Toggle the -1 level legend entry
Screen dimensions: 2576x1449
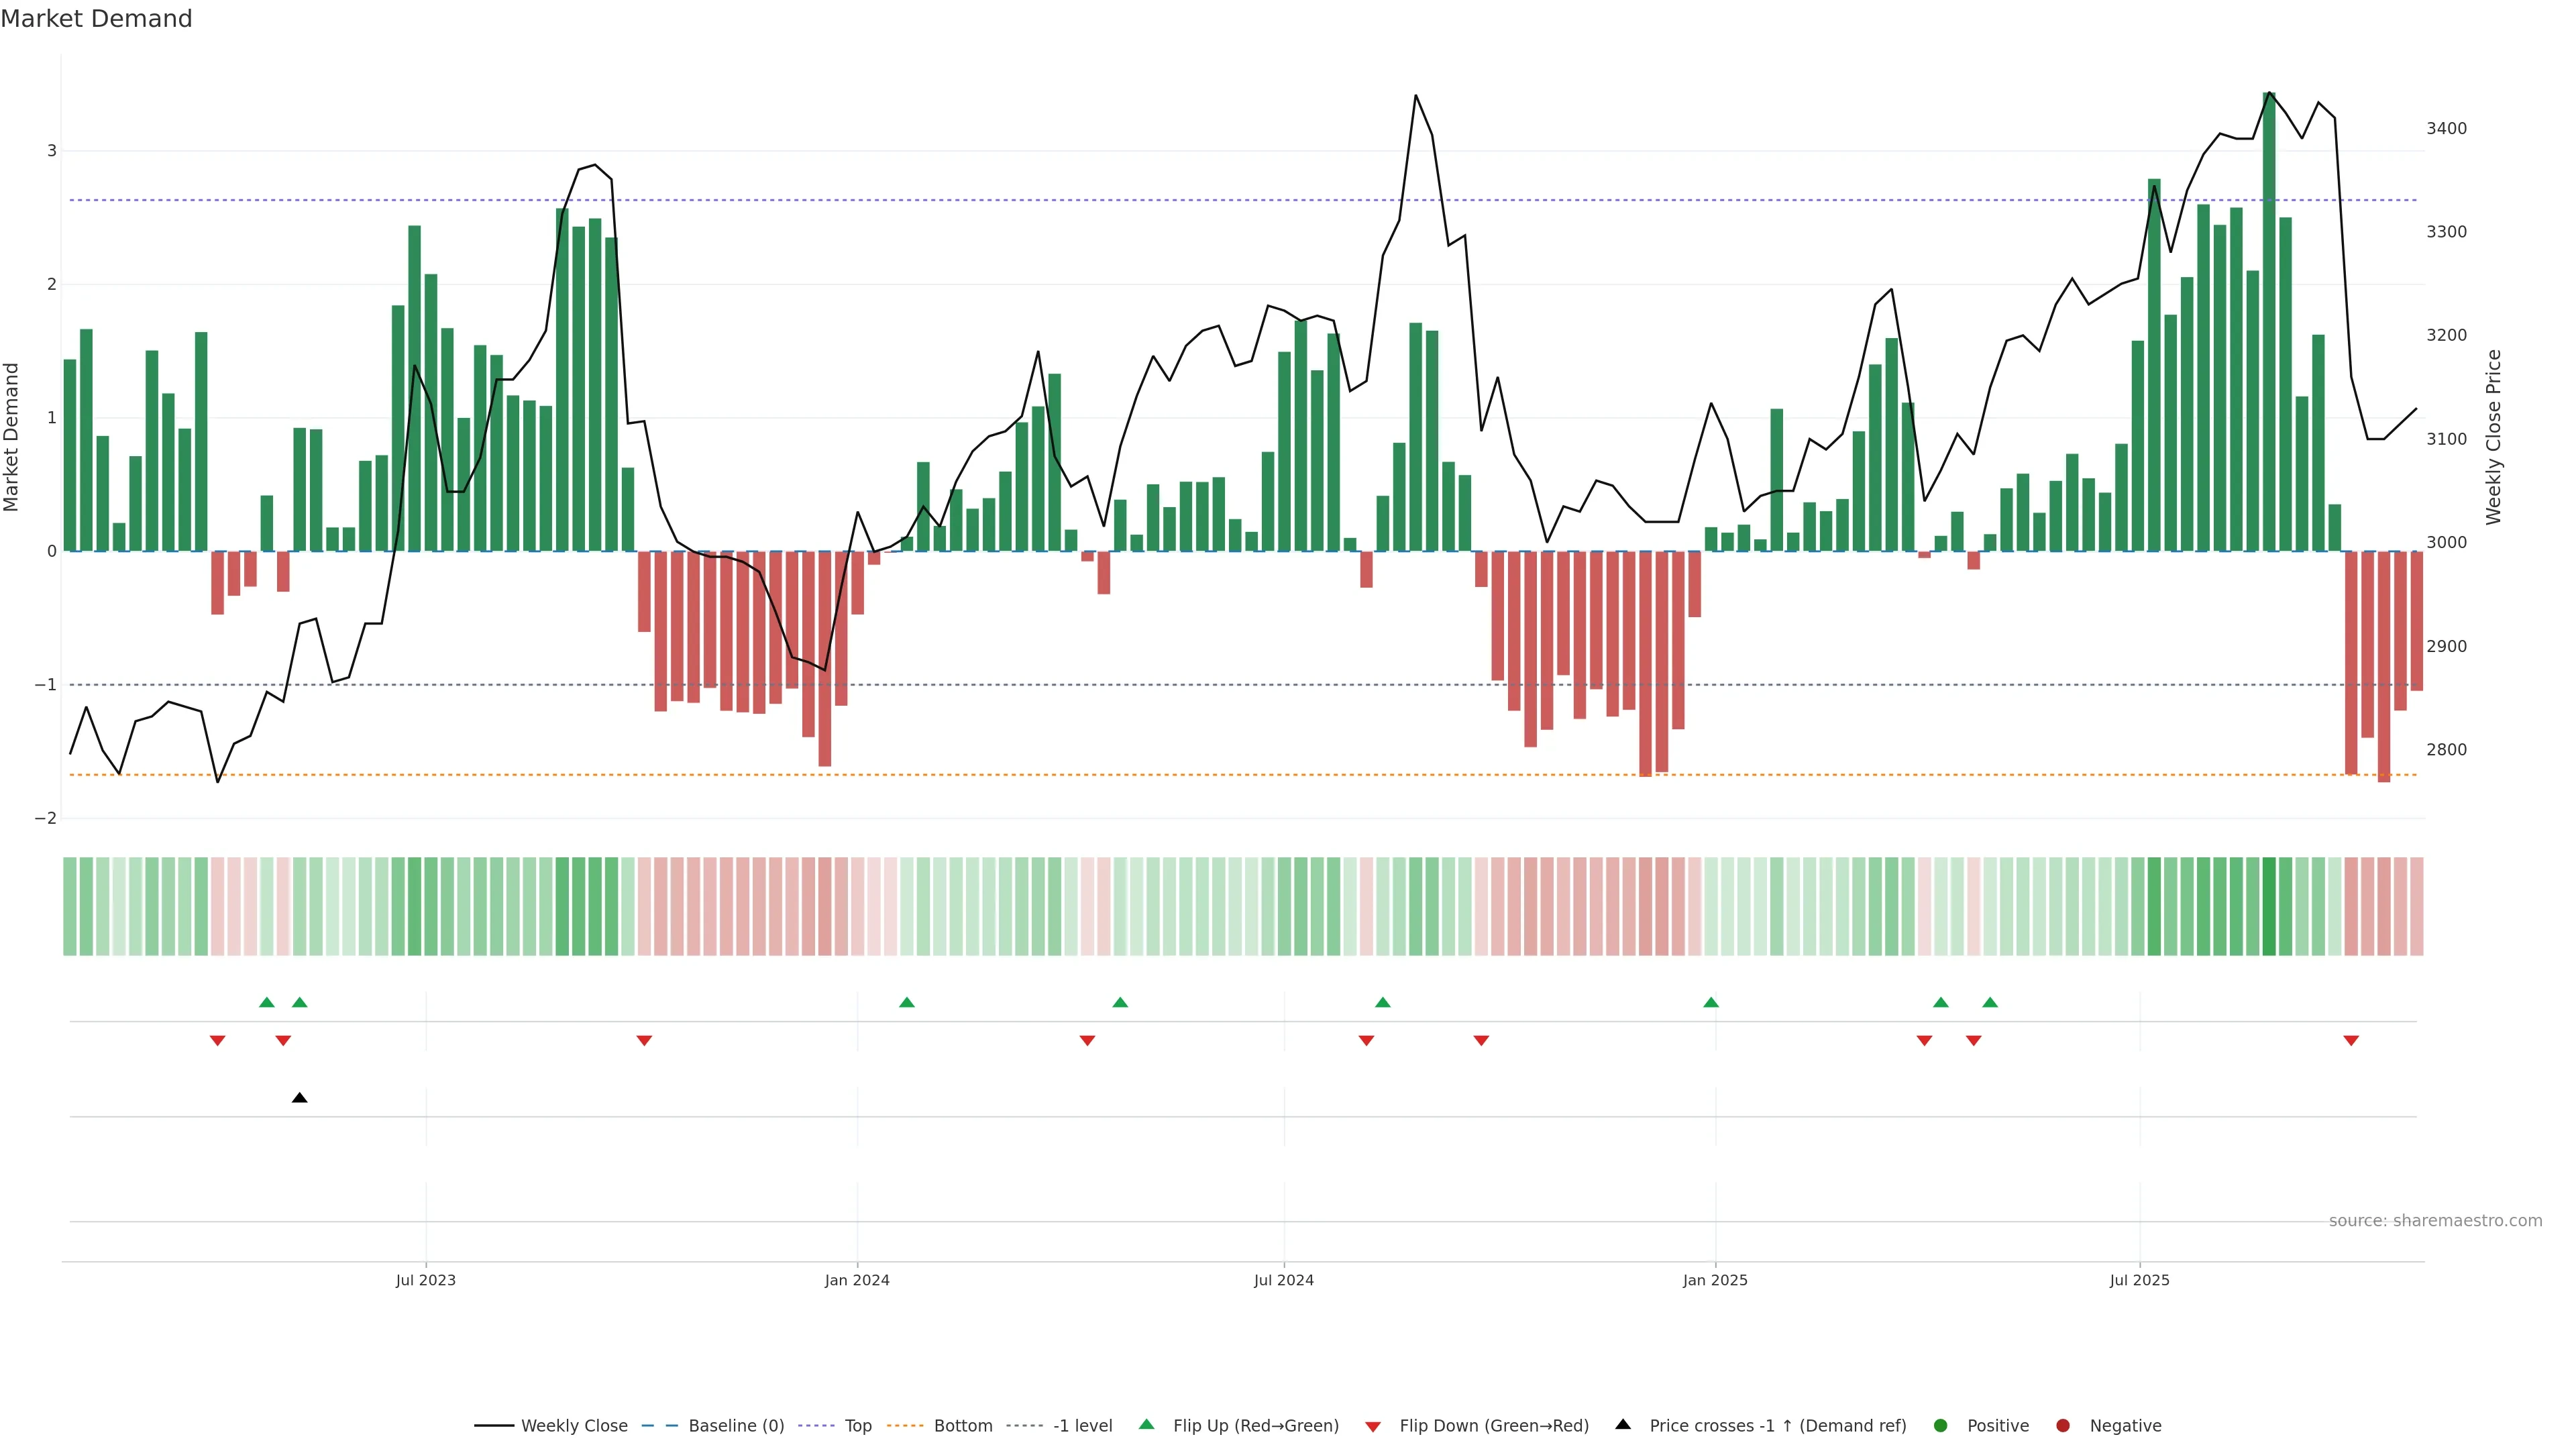click(x=1082, y=1426)
